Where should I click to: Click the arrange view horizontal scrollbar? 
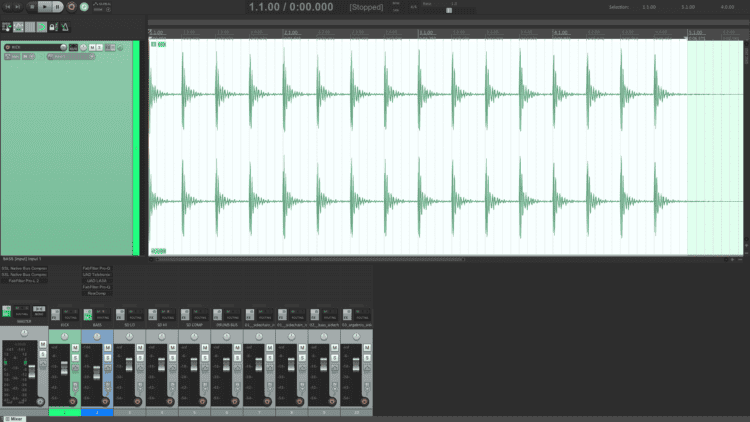(x=311, y=259)
